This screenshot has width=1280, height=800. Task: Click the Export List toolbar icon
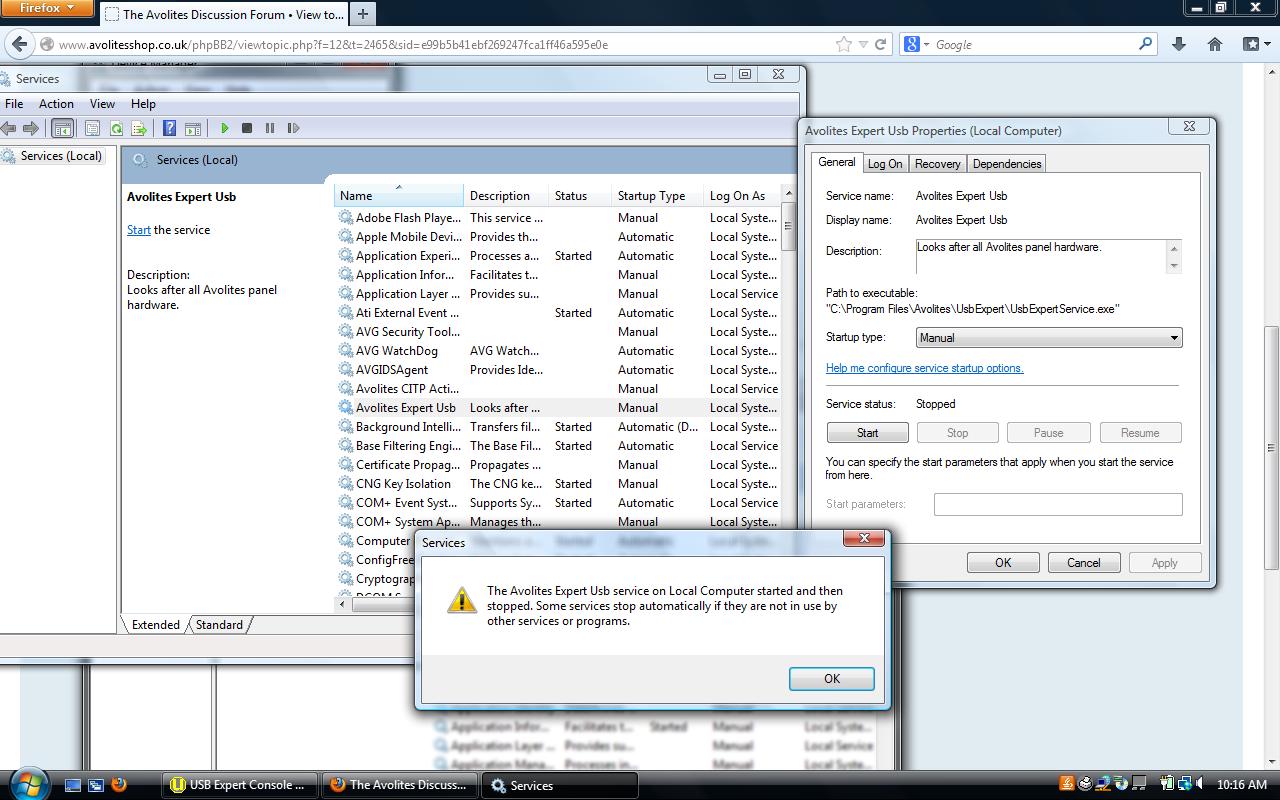(139, 128)
